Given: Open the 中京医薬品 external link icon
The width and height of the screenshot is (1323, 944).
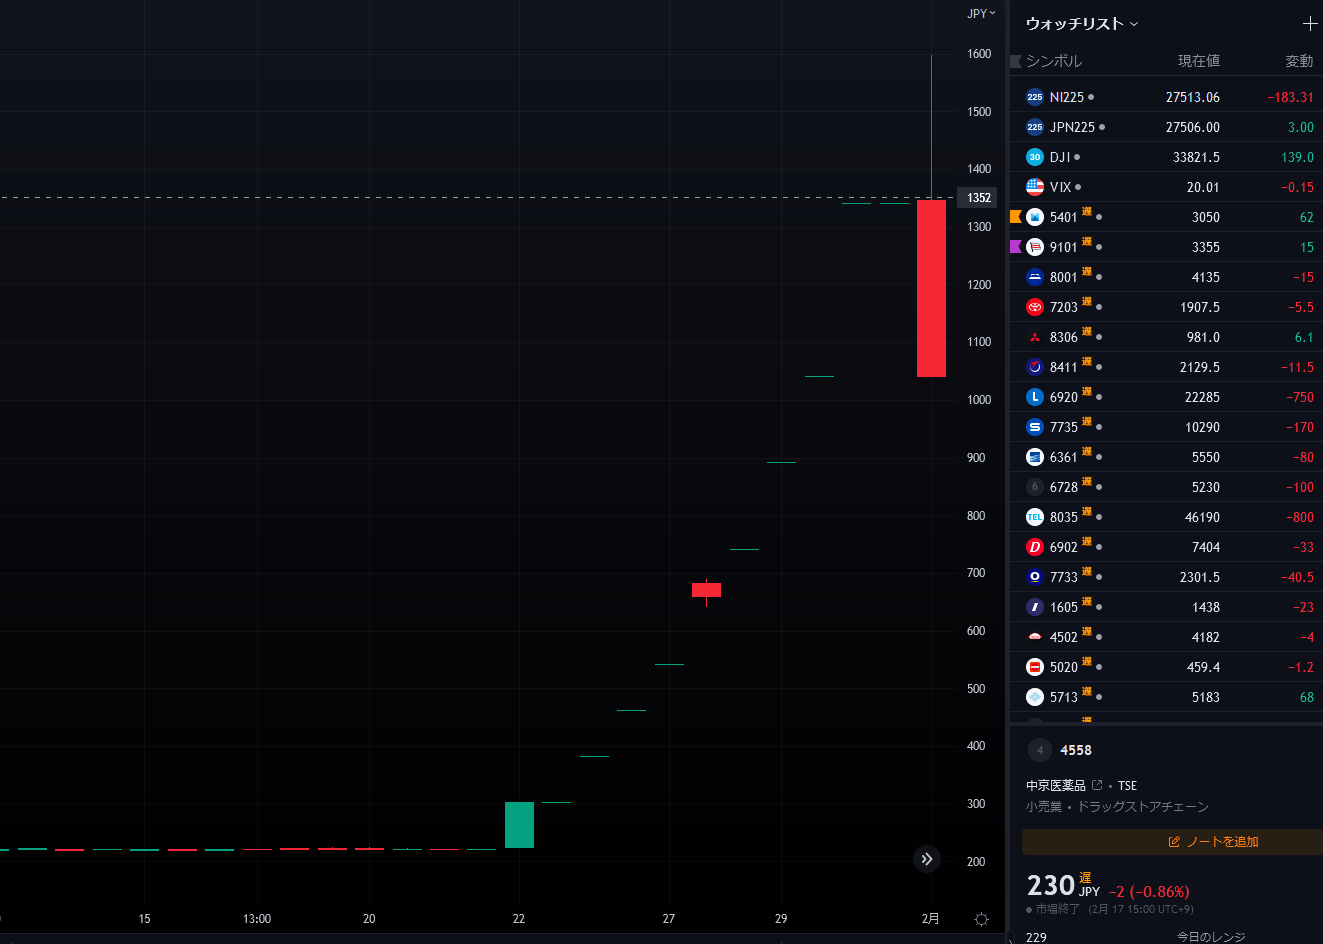Looking at the screenshot, I should coord(1097,785).
